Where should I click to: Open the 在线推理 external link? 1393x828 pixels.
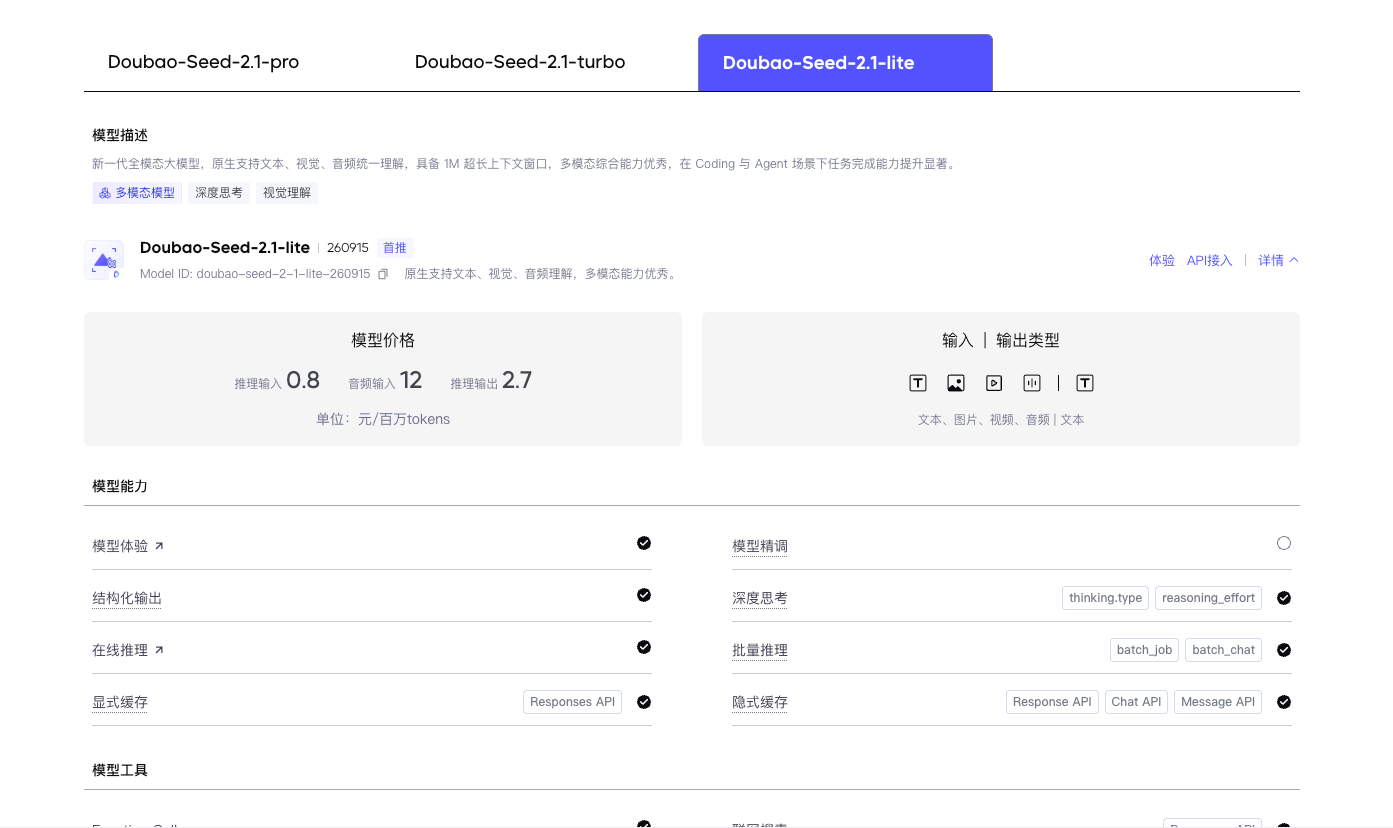128,650
